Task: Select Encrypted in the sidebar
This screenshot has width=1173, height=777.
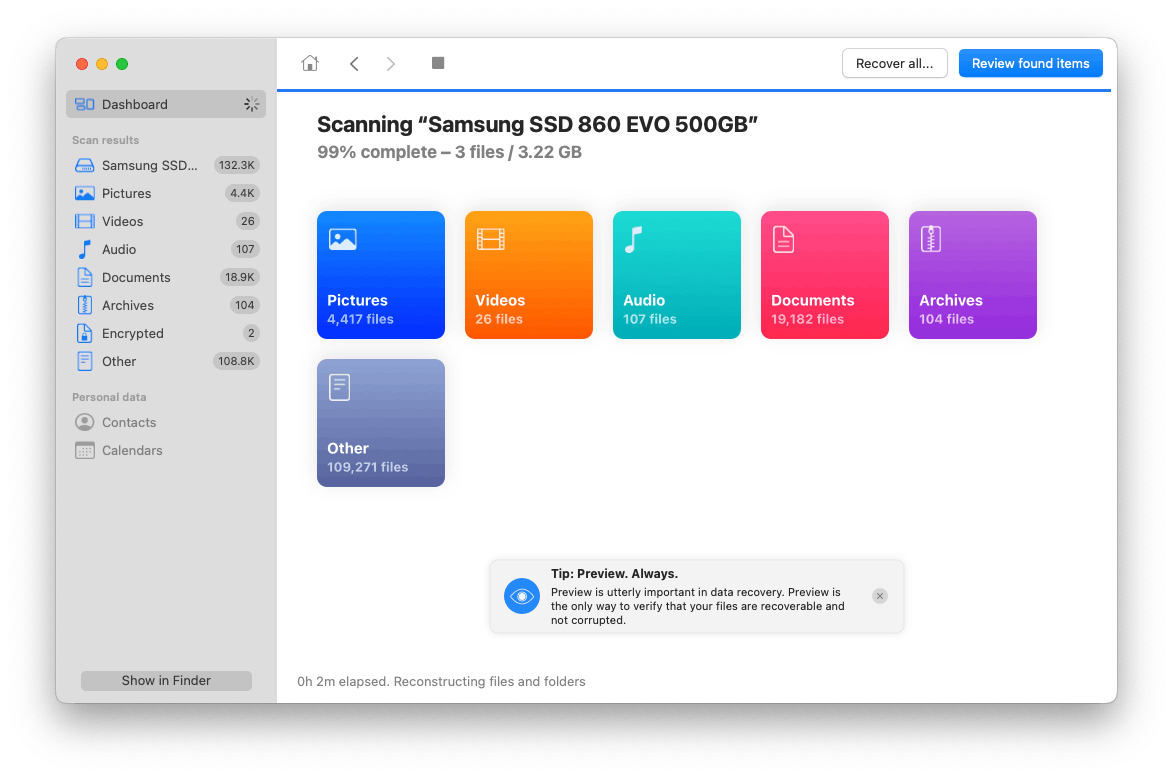Action: click(x=166, y=334)
